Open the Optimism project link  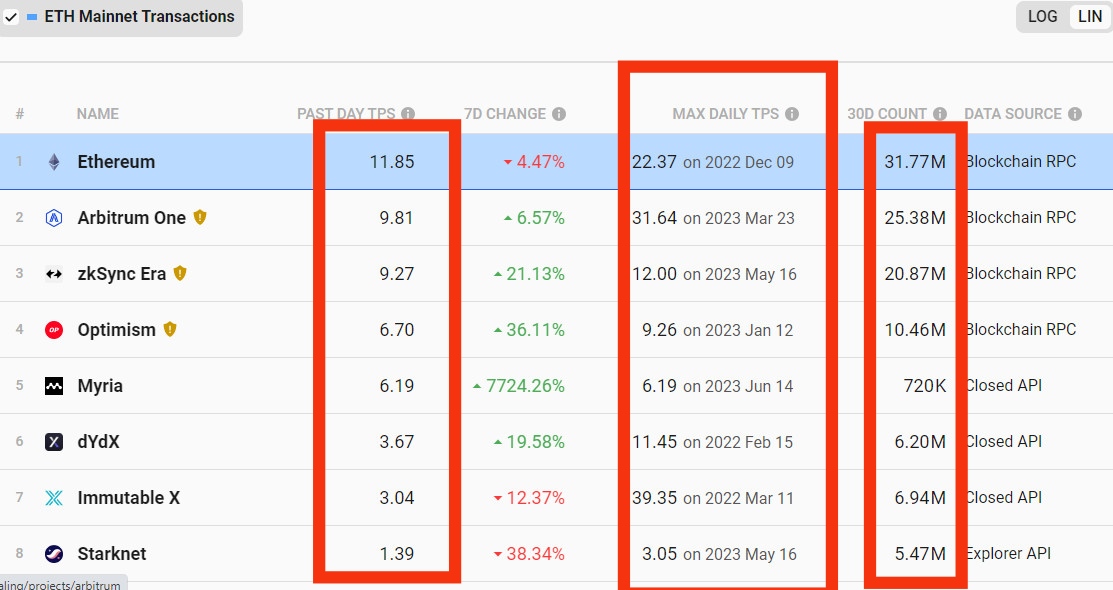pyautogui.click(x=116, y=330)
